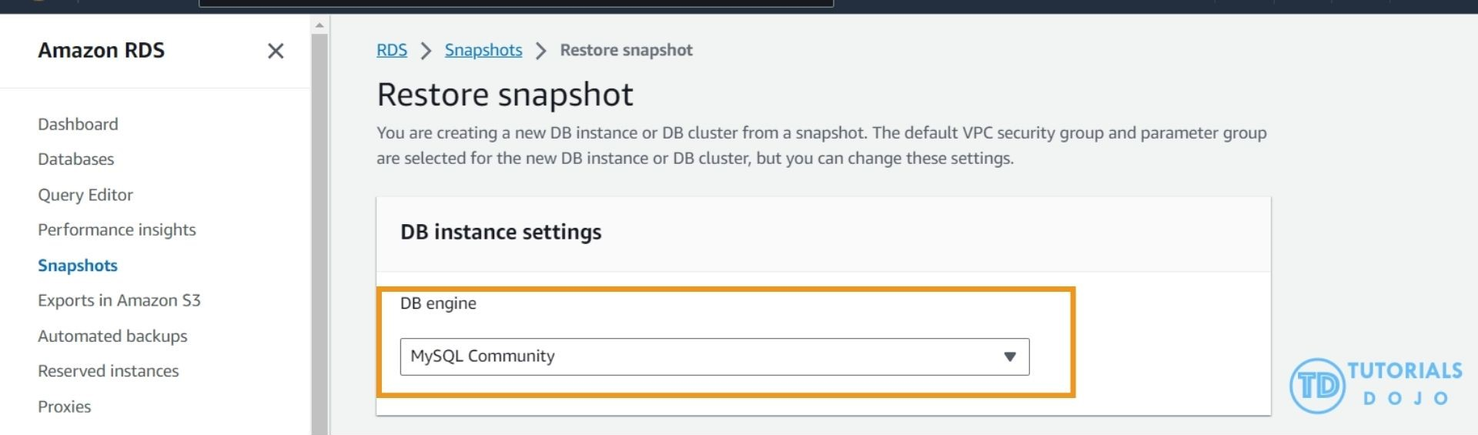Viewport: 1478px width, 435px height.
Task: Go to Reserved instances
Action: pyautogui.click(x=108, y=371)
